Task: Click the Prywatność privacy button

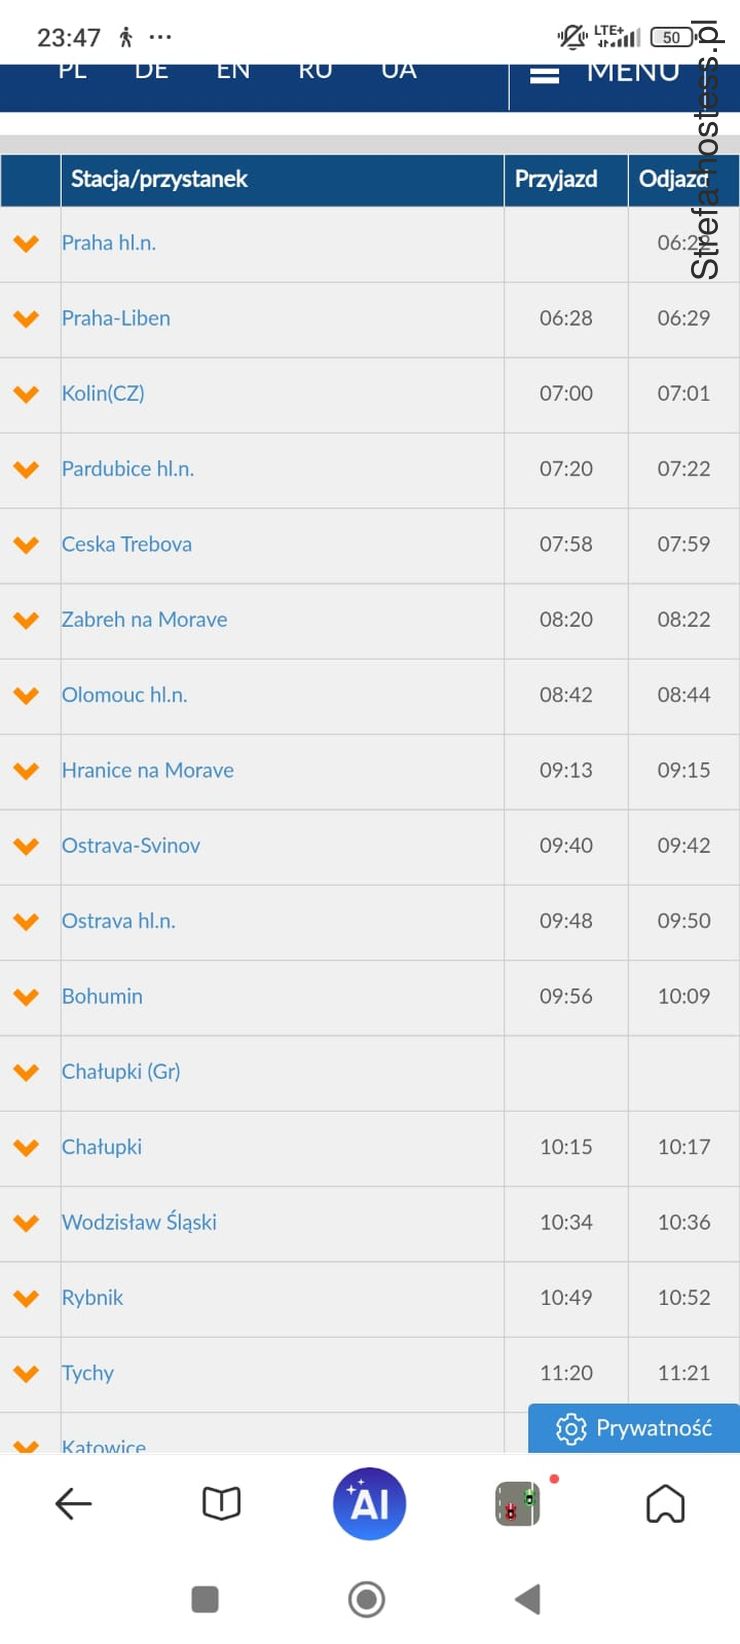Action: click(634, 1428)
